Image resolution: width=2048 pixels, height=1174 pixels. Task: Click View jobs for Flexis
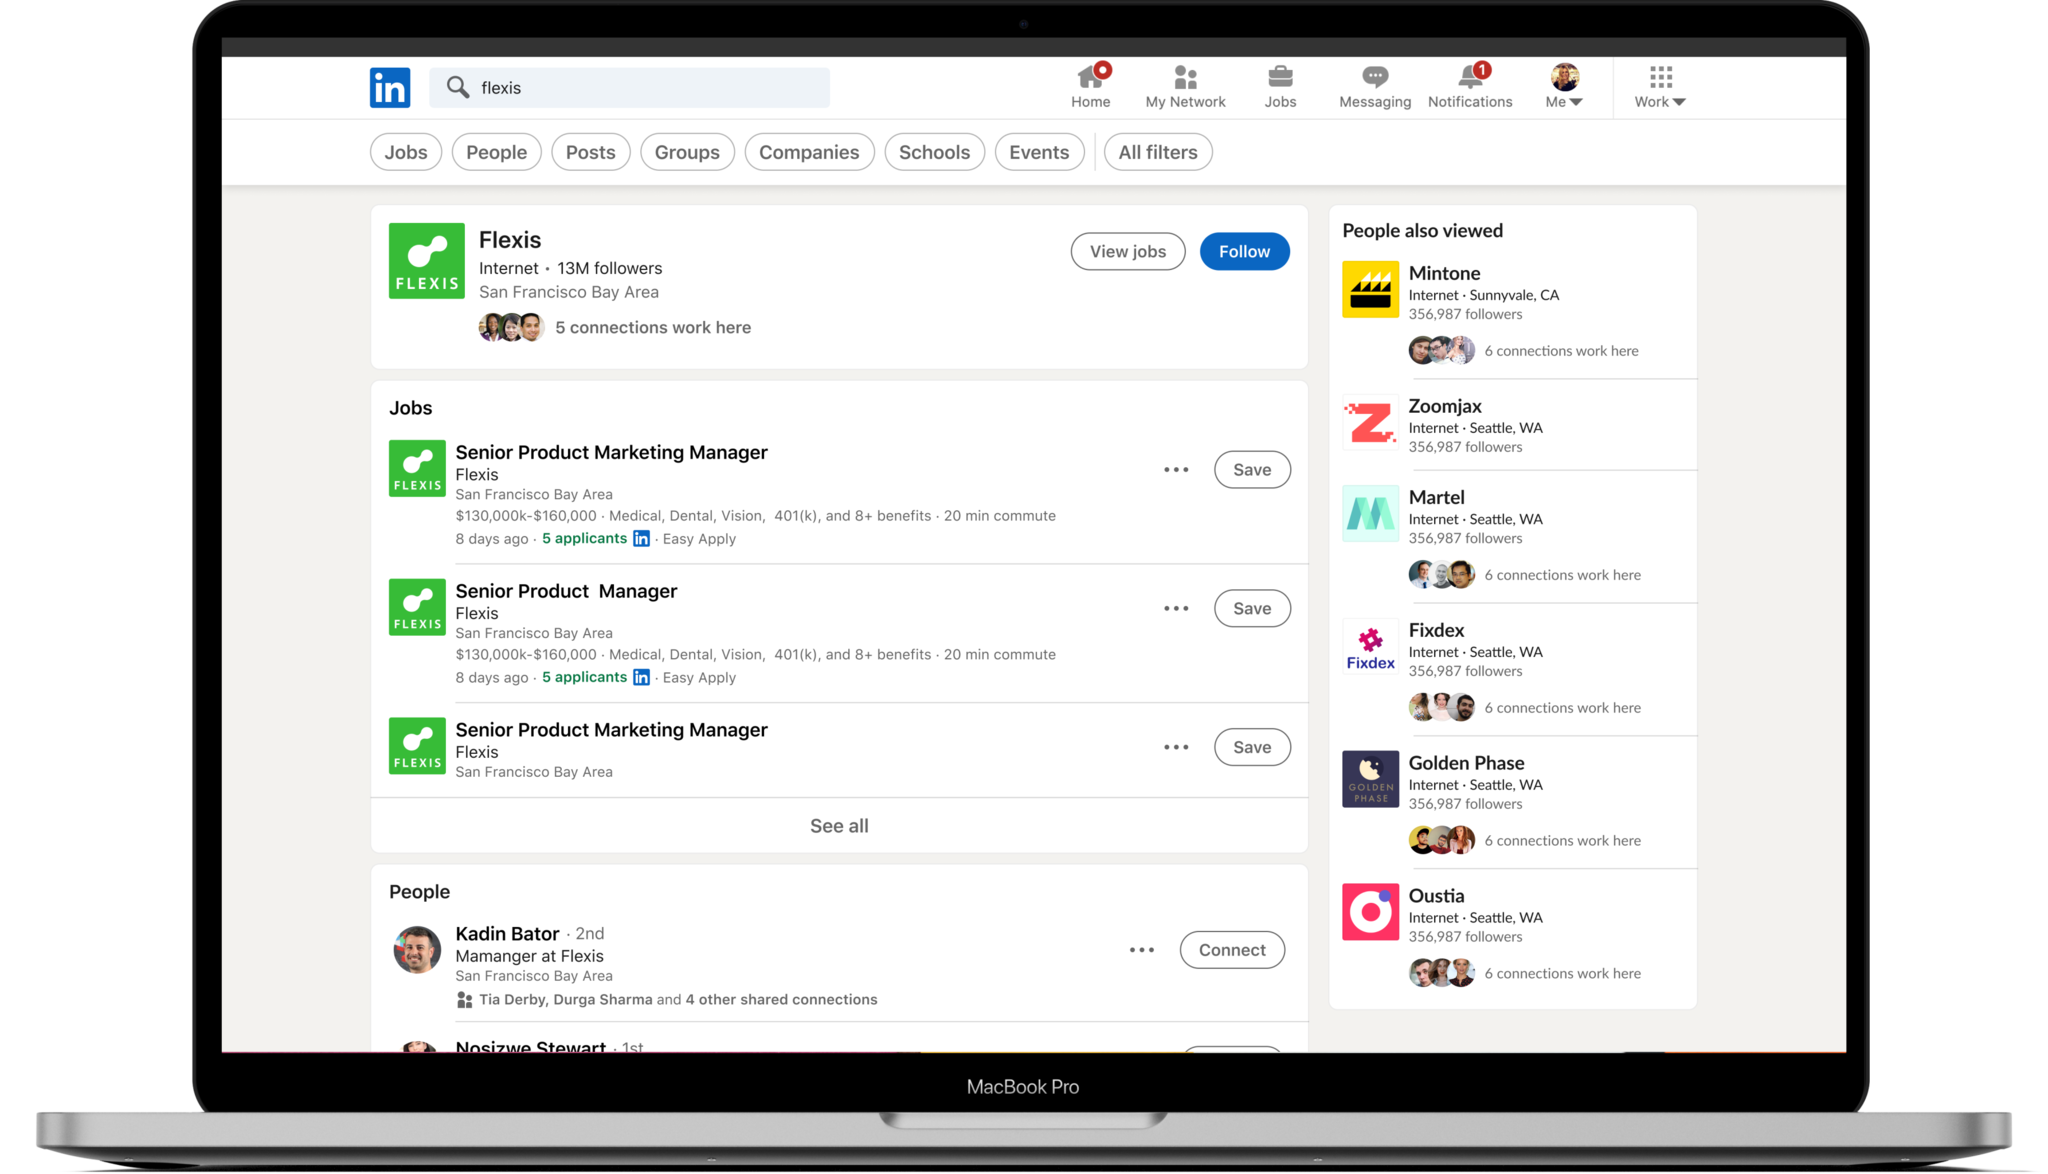pyautogui.click(x=1127, y=252)
